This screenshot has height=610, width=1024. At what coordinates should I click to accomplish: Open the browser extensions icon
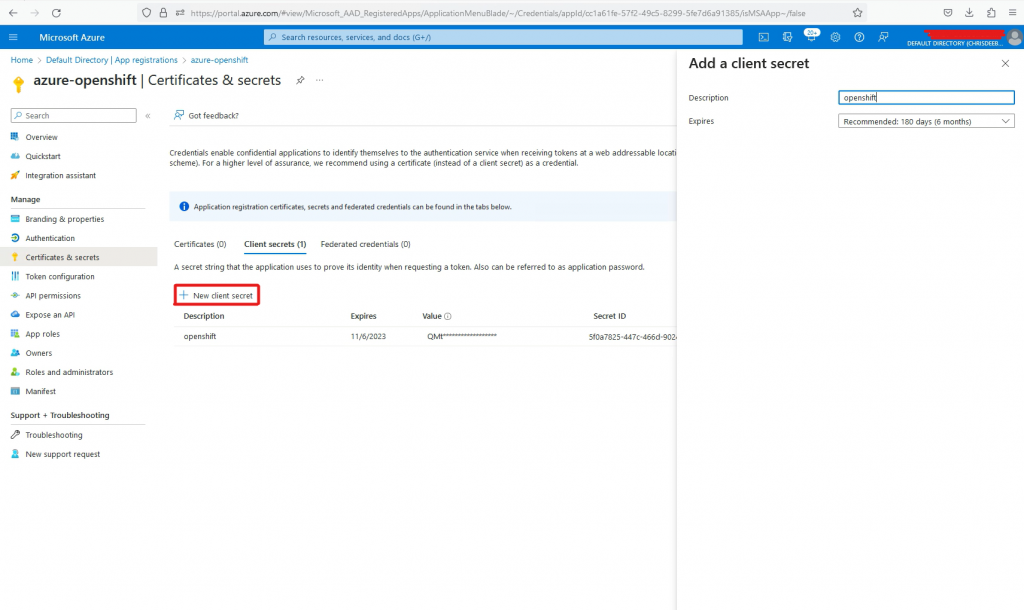(991, 13)
